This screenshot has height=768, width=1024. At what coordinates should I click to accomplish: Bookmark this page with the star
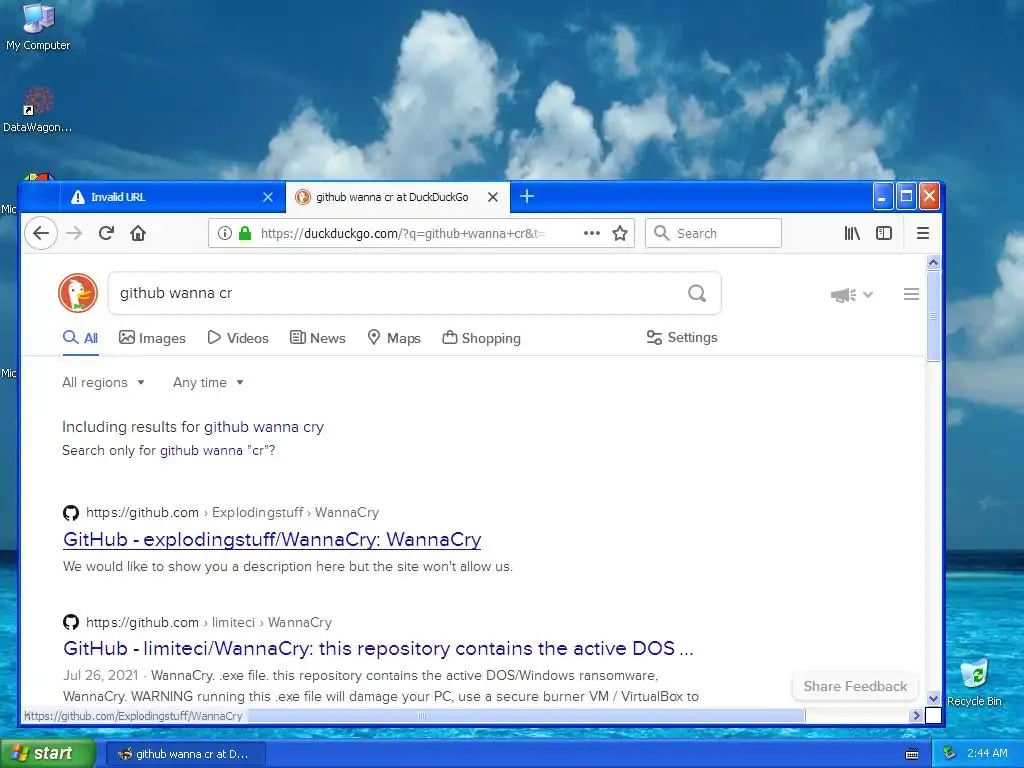coord(620,233)
